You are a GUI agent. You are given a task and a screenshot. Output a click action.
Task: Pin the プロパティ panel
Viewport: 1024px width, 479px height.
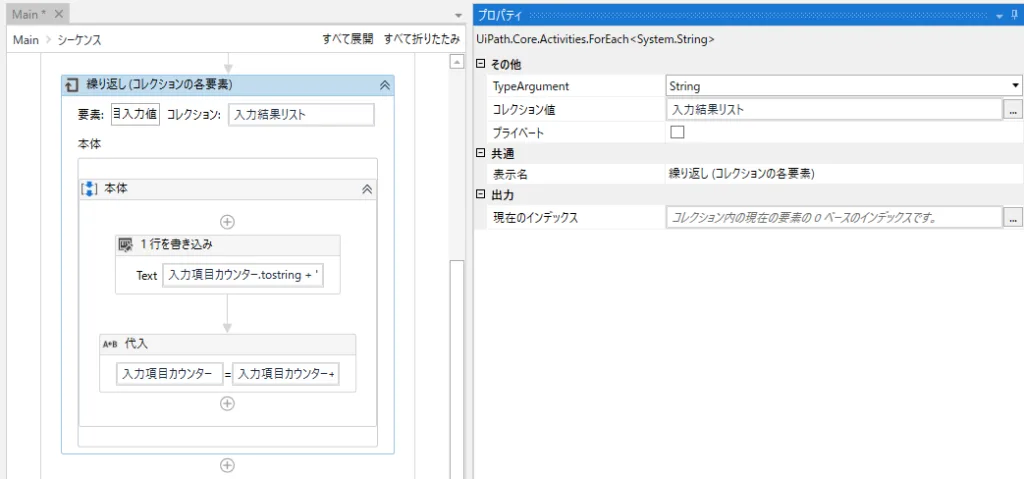click(x=1012, y=14)
